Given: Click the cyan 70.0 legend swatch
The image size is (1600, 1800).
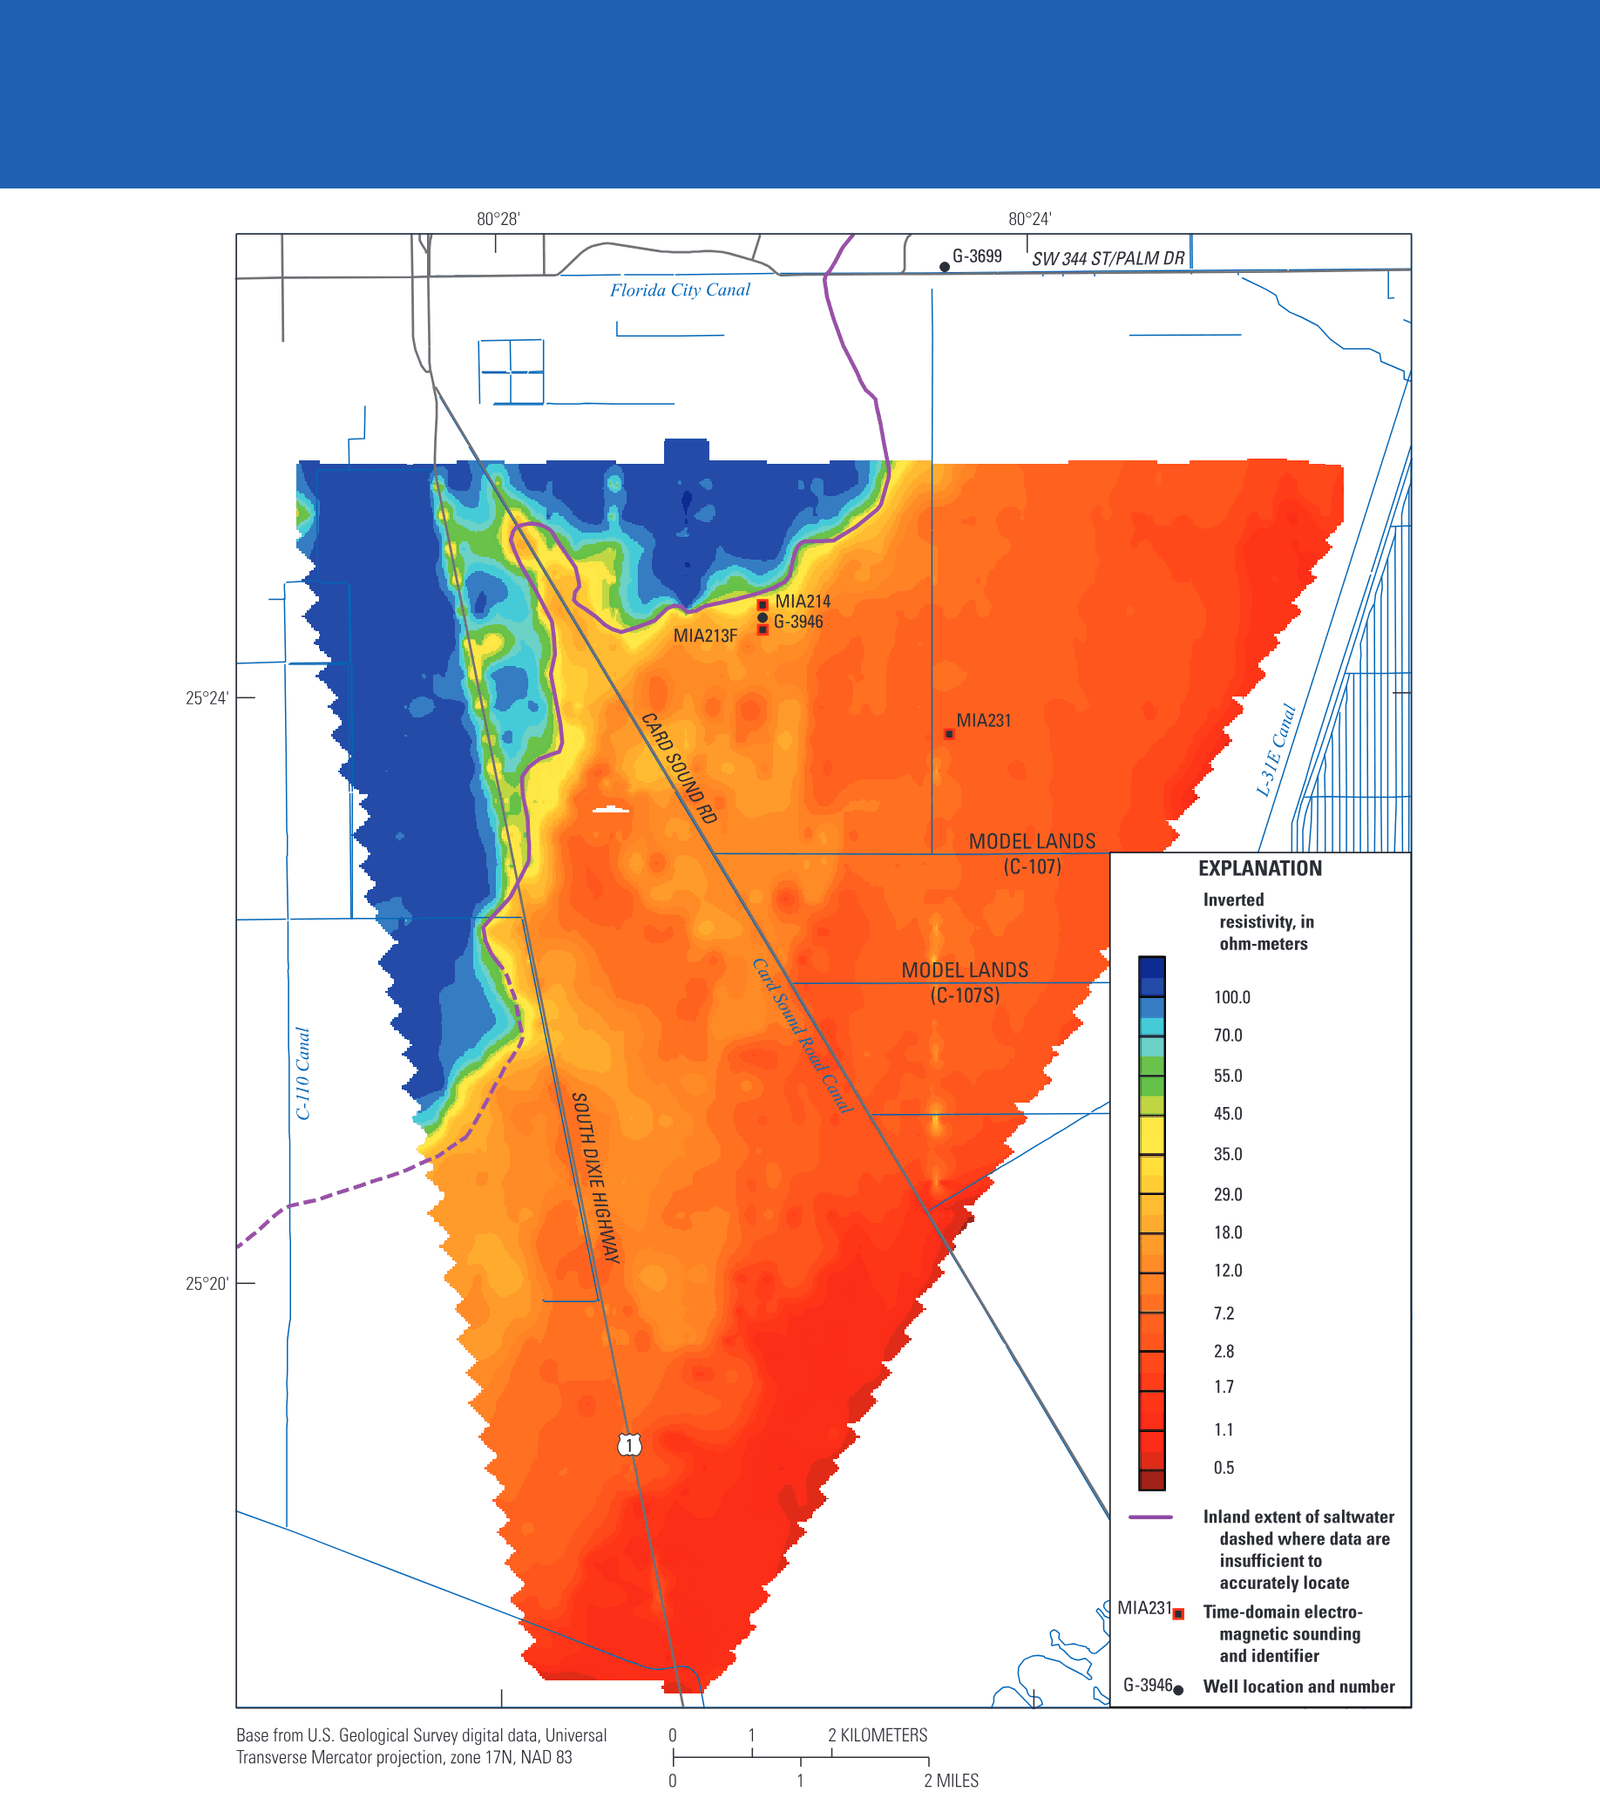Looking at the screenshot, I should click(1151, 1026).
